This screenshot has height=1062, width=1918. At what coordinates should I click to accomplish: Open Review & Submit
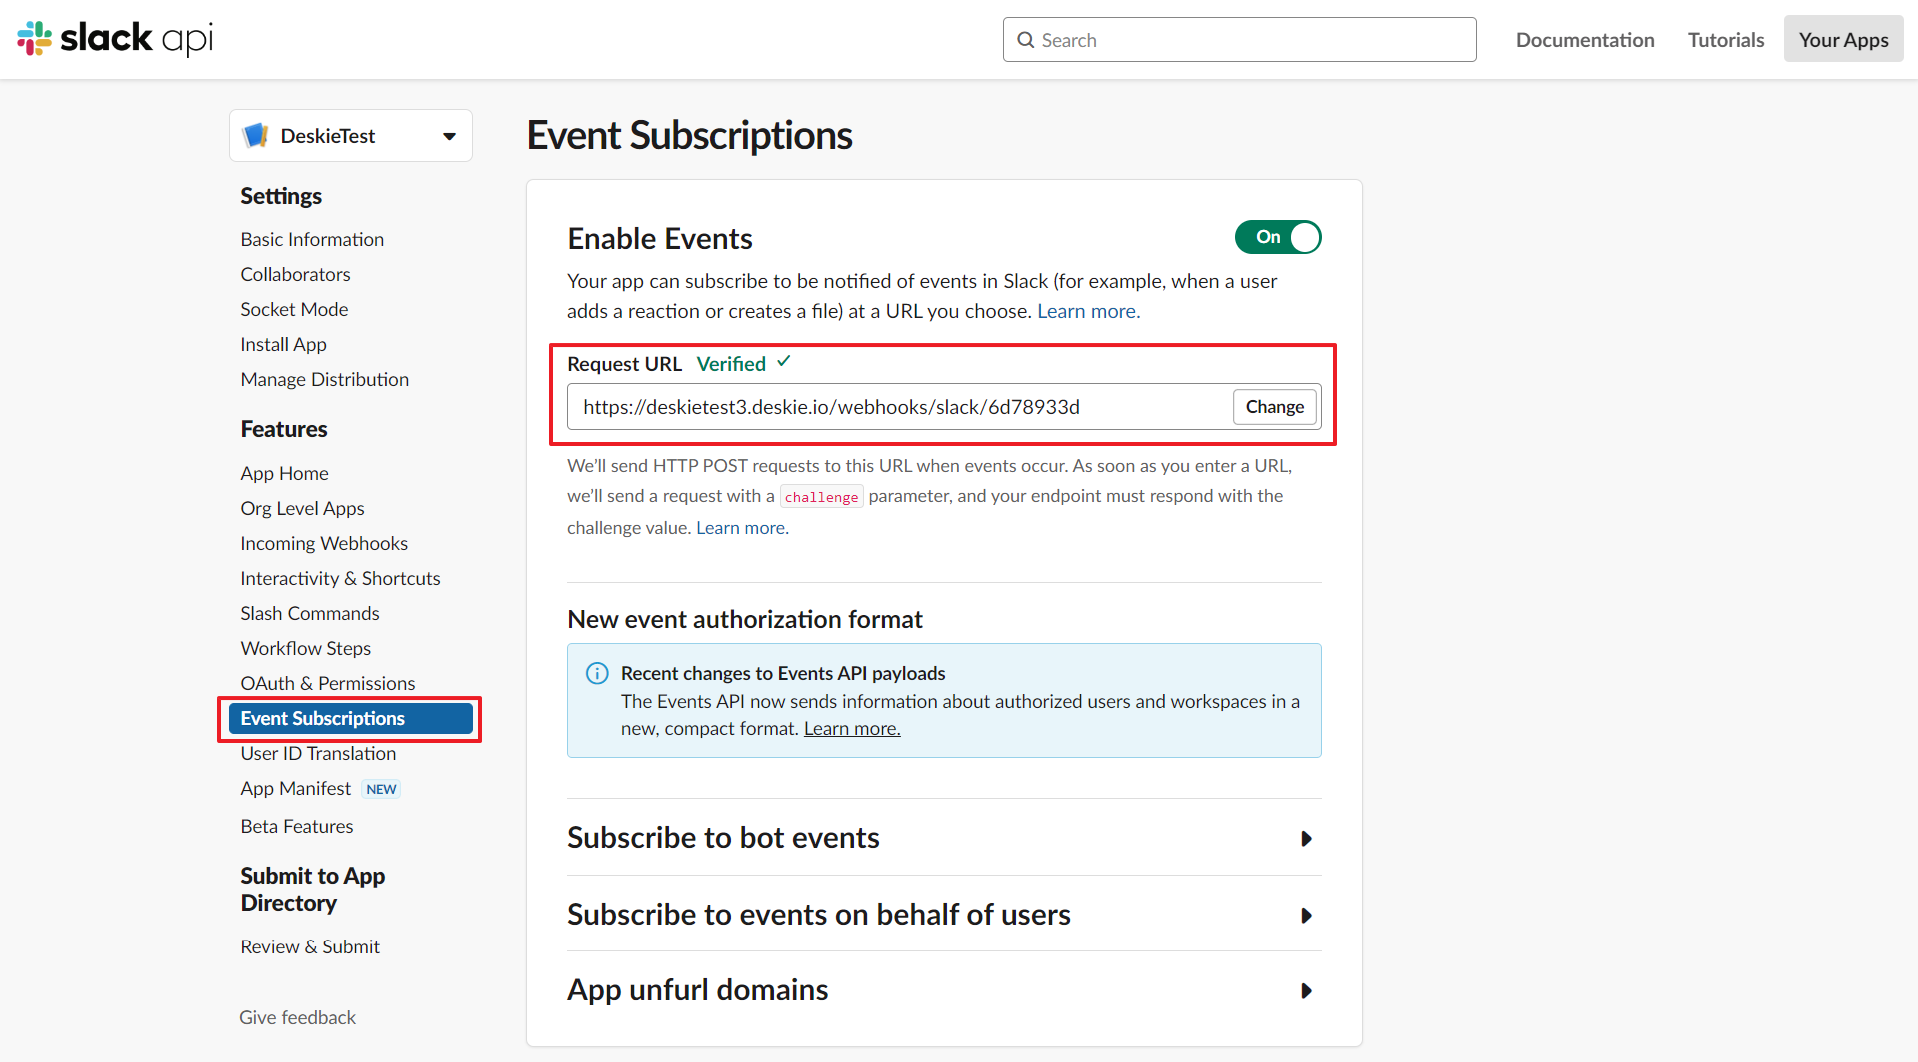pos(310,946)
